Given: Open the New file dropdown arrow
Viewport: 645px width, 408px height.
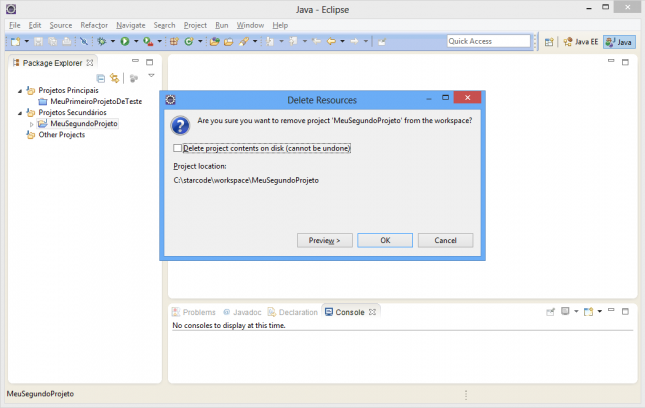Looking at the screenshot, I should (27, 42).
